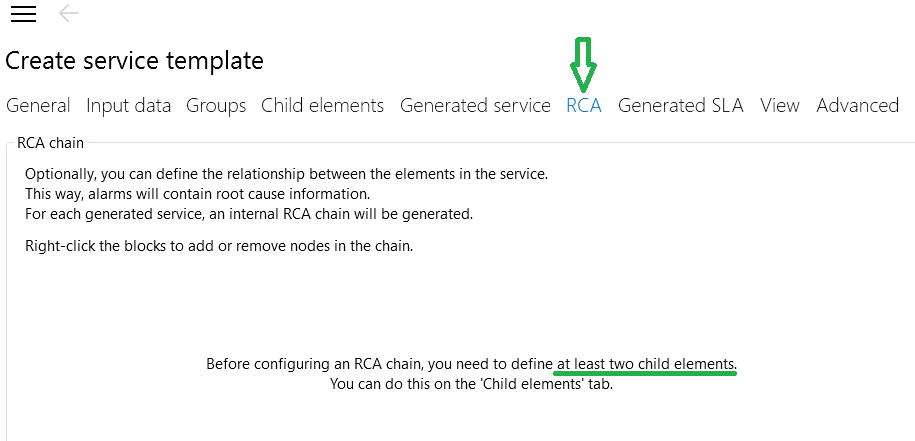Click the back arrow icon
The image size is (915, 441).
click(x=69, y=13)
